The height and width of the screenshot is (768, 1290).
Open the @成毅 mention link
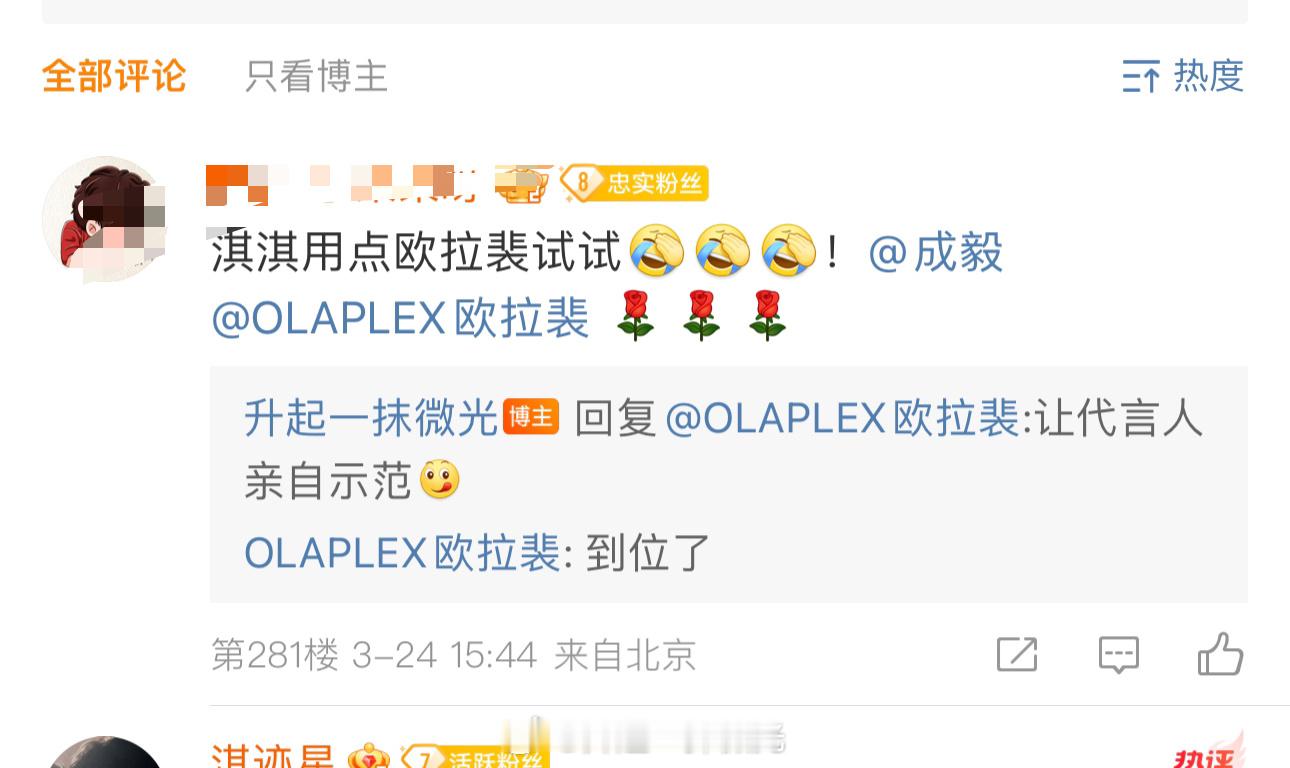tap(935, 252)
